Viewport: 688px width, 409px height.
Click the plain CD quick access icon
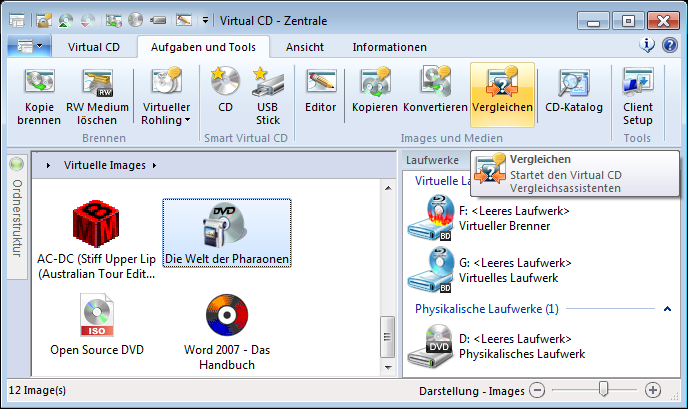point(136,20)
